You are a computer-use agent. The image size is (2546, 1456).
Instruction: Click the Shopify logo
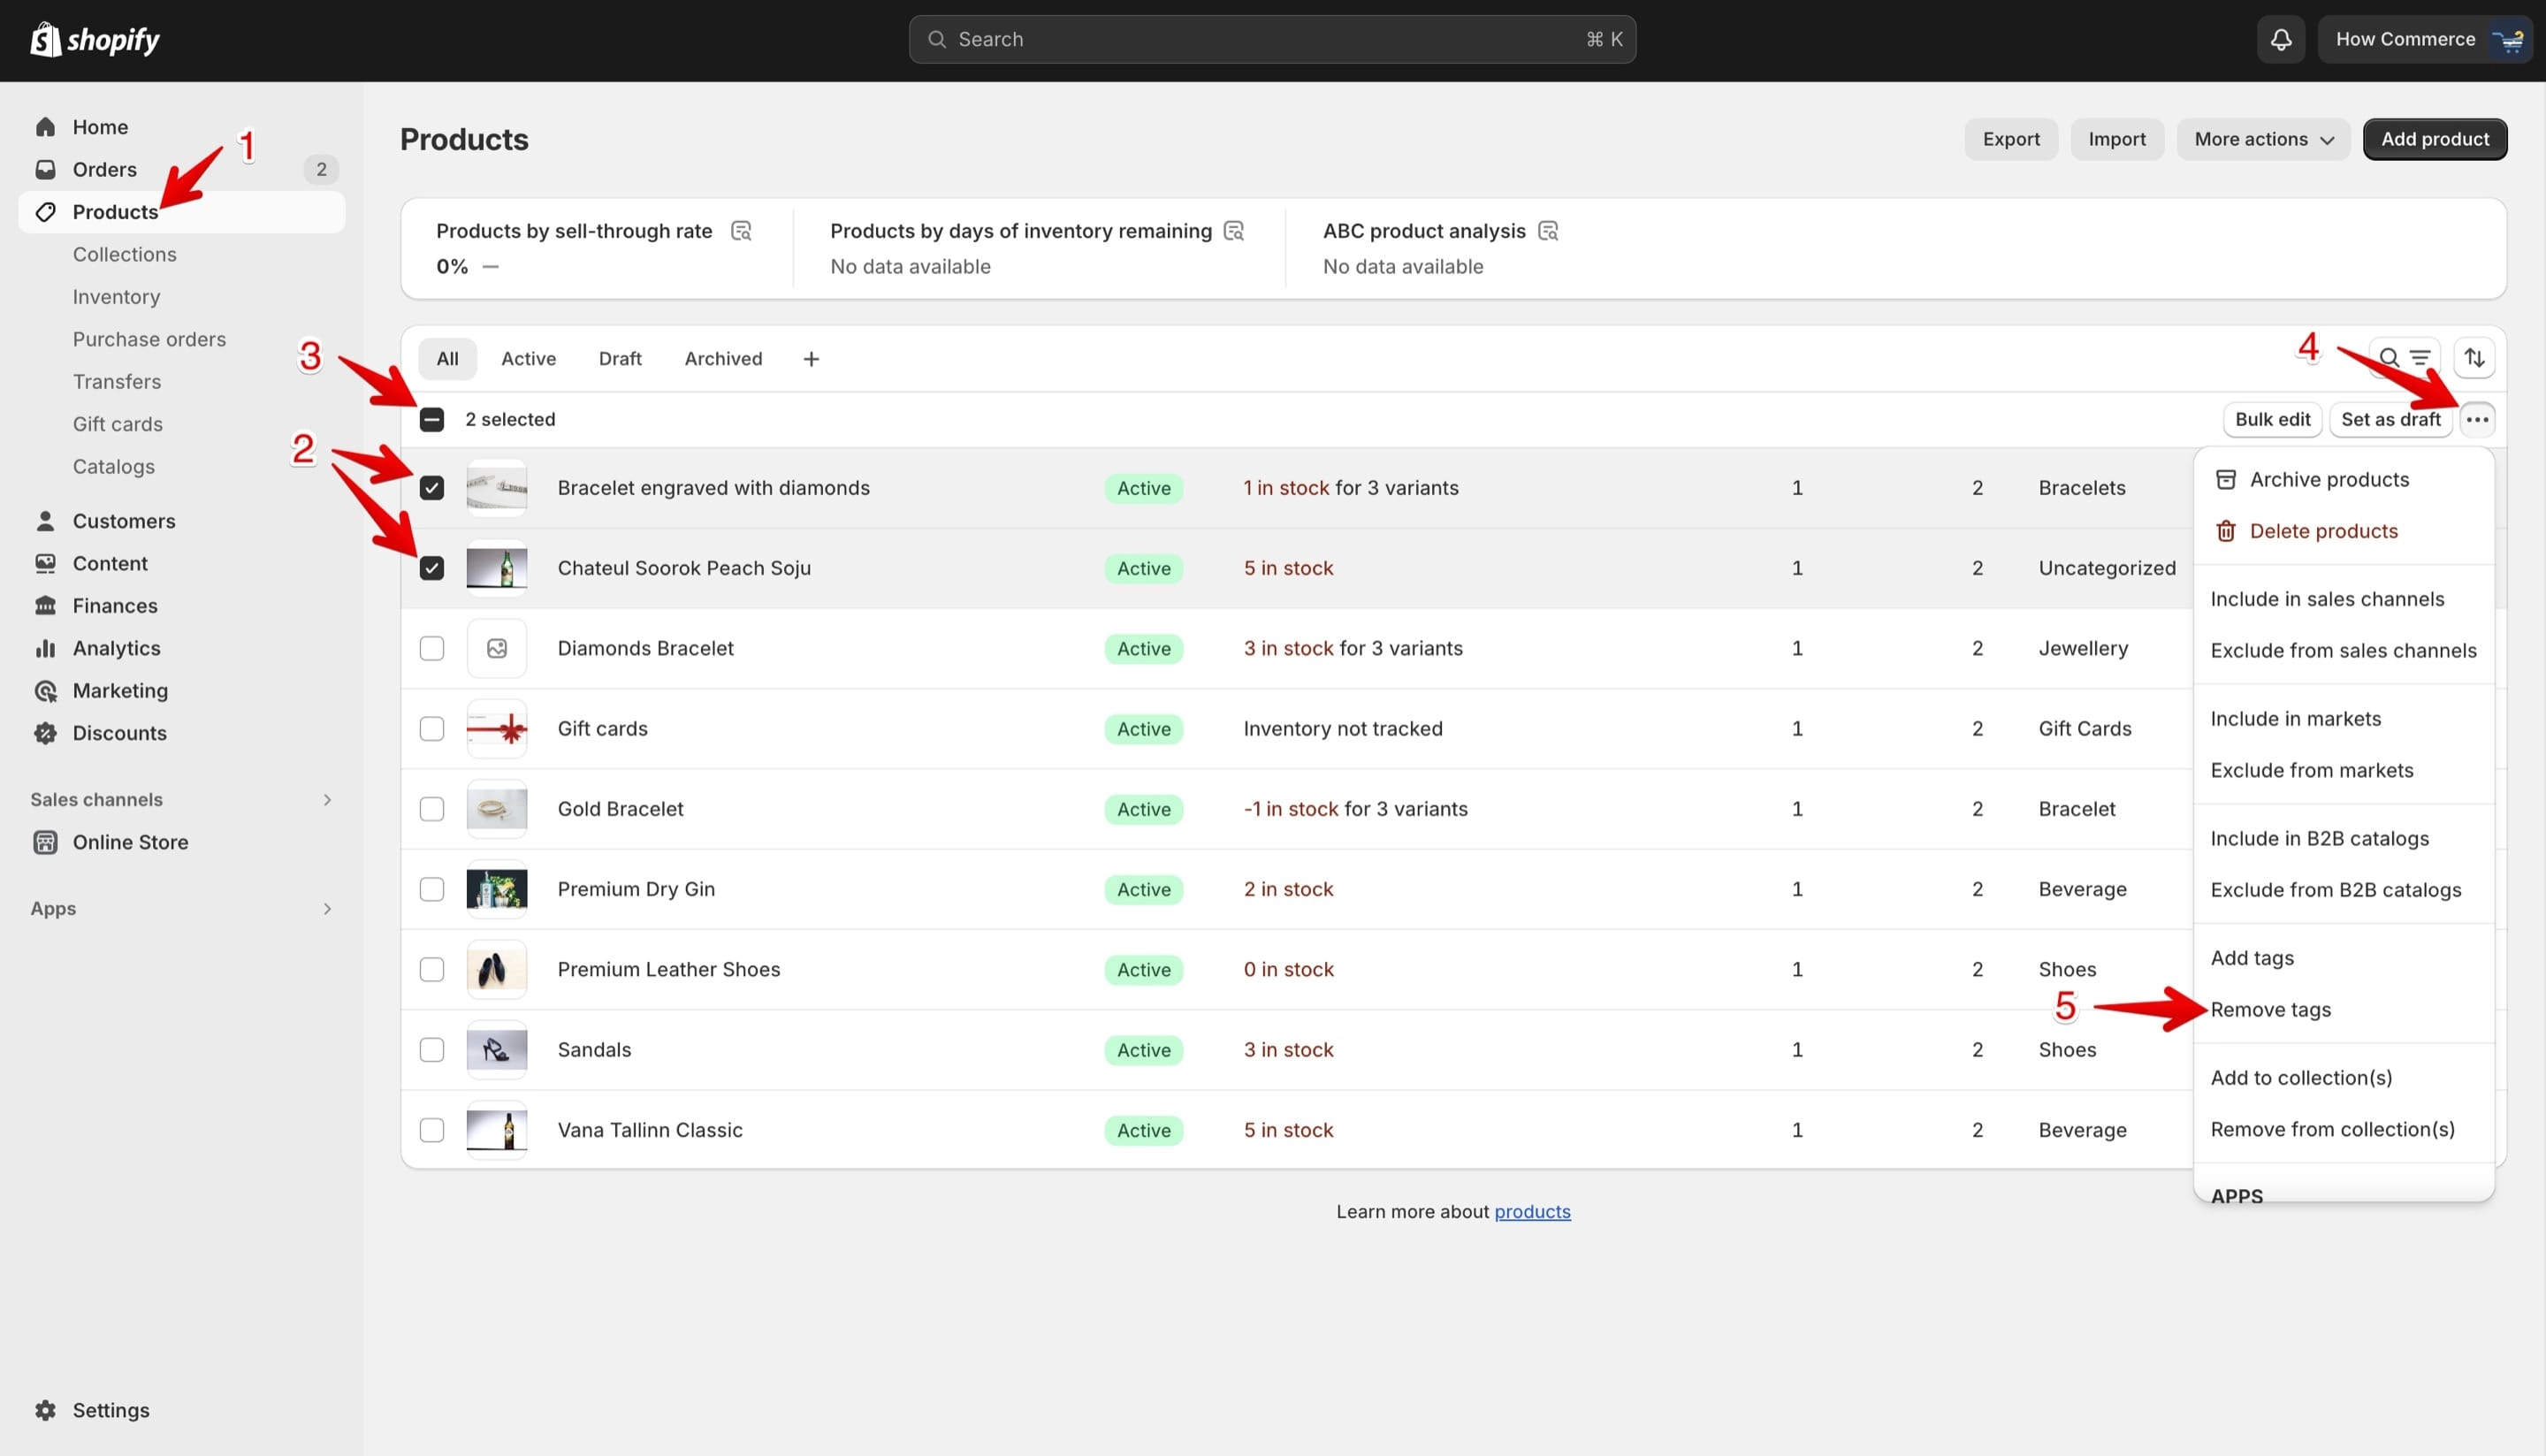(x=95, y=40)
